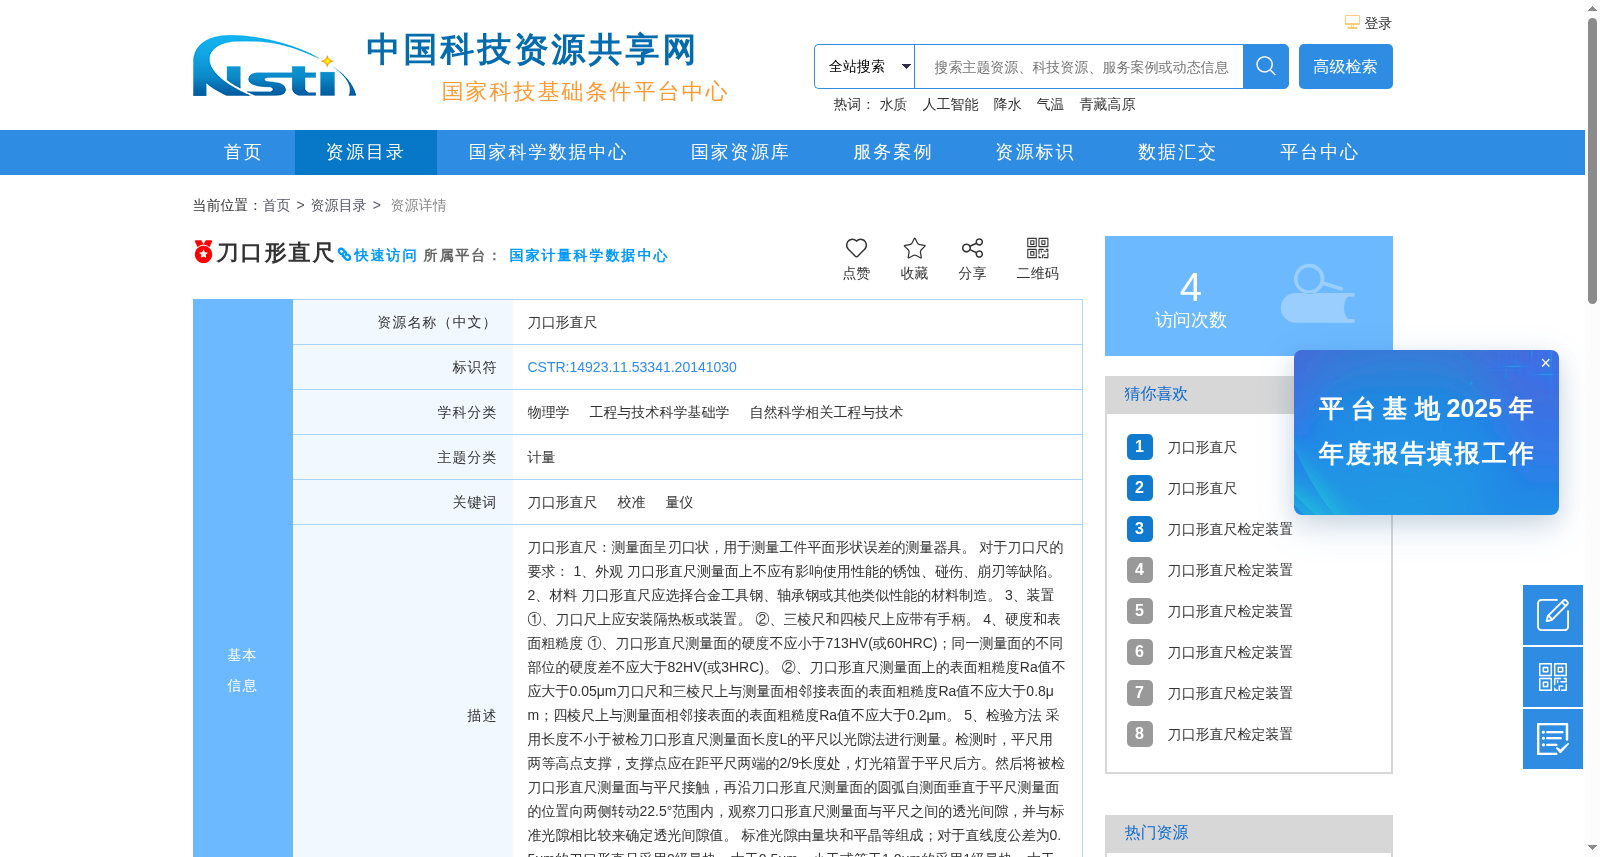
Task: Click breadcrumb 首页 link
Action: click(276, 205)
